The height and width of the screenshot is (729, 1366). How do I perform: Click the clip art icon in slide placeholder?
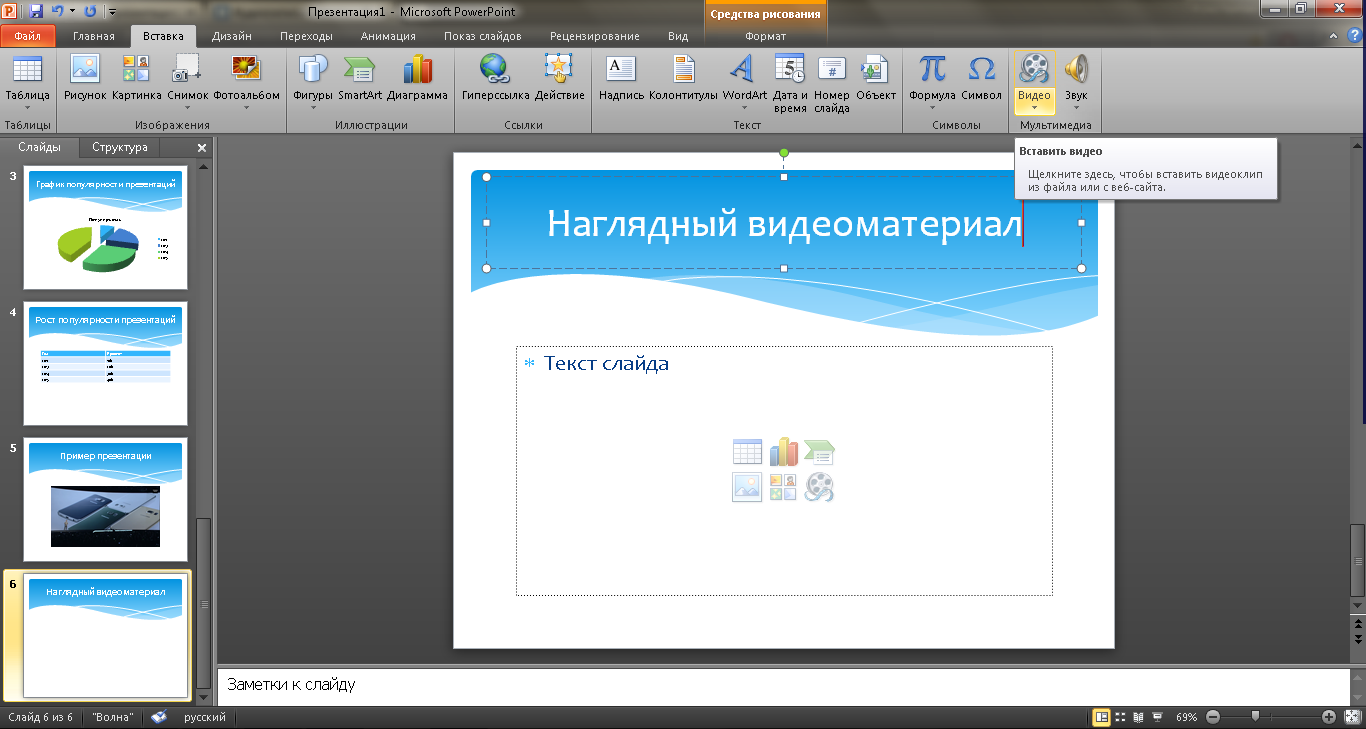(x=783, y=487)
